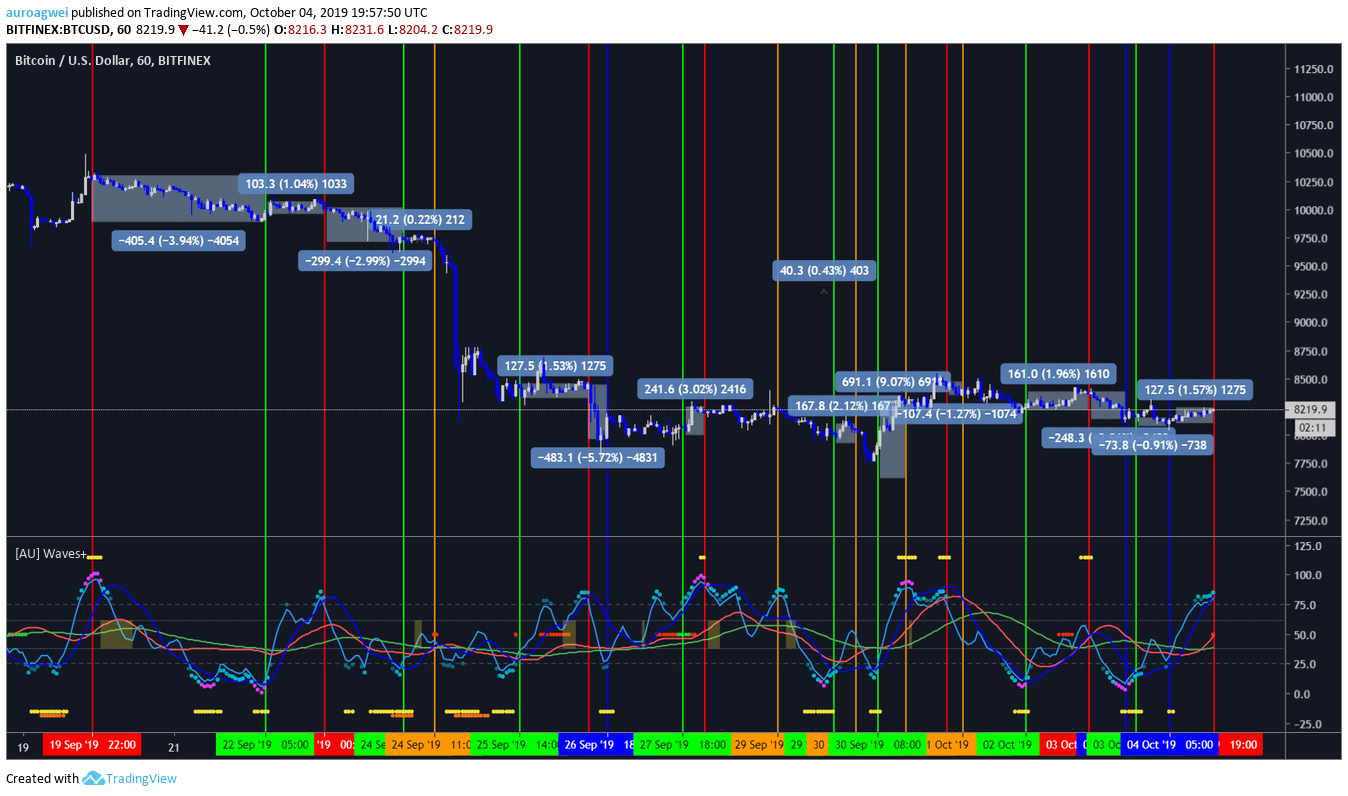The height and width of the screenshot is (796, 1348).
Task: Select measurement label 40.3 (0.43%) 403
Action: pyautogui.click(x=825, y=271)
